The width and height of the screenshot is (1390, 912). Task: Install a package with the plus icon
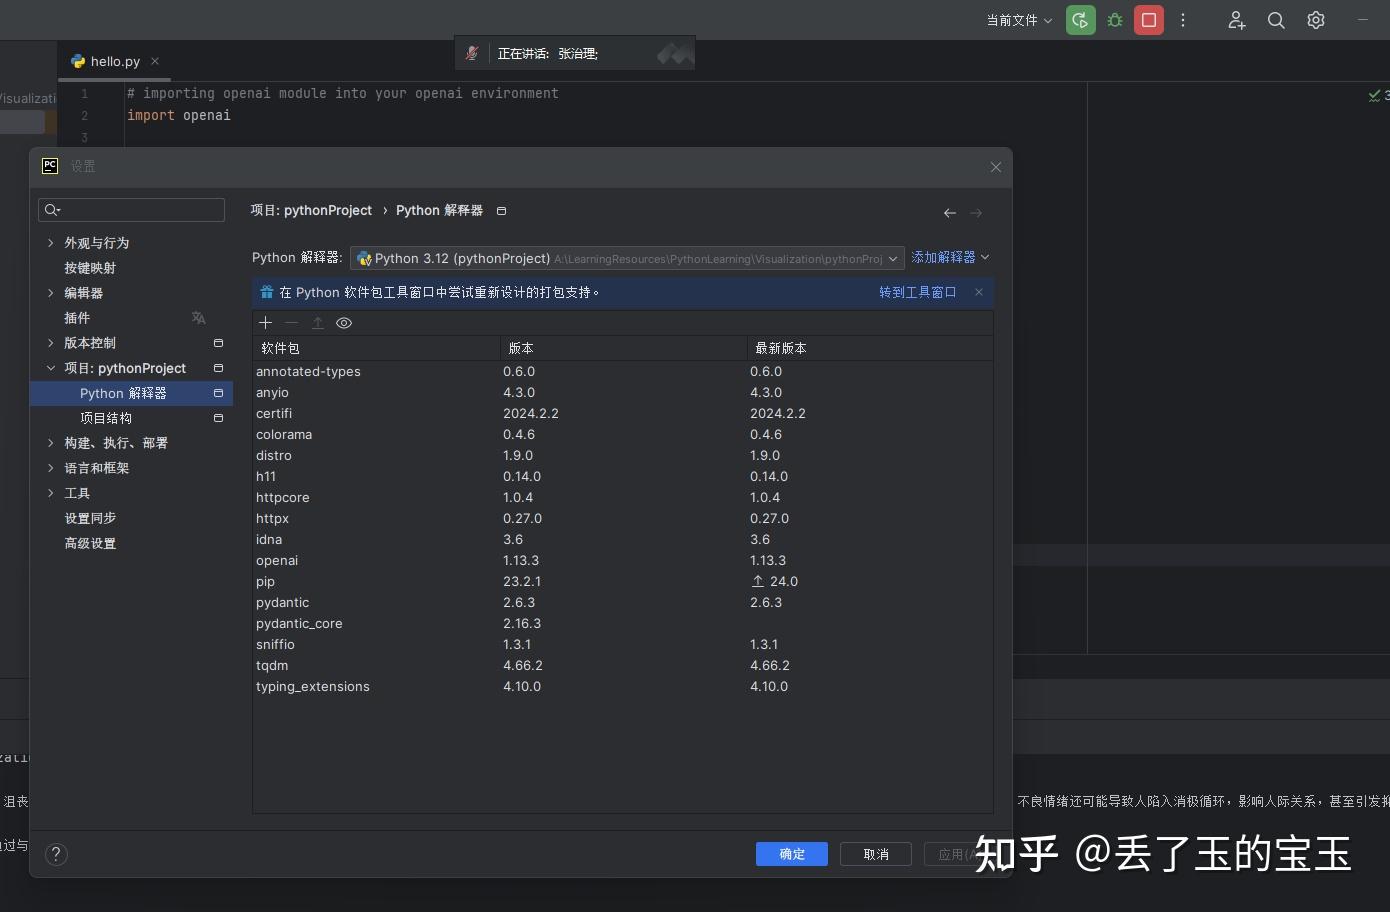click(x=265, y=322)
